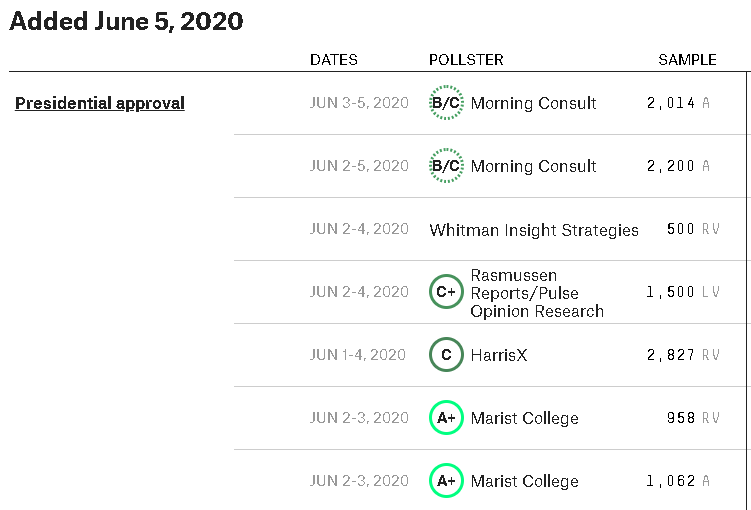Click B/C grade badge for Jun 2-5 Morning Consult
Viewport: 751px width, 510px height.
[446, 166]
